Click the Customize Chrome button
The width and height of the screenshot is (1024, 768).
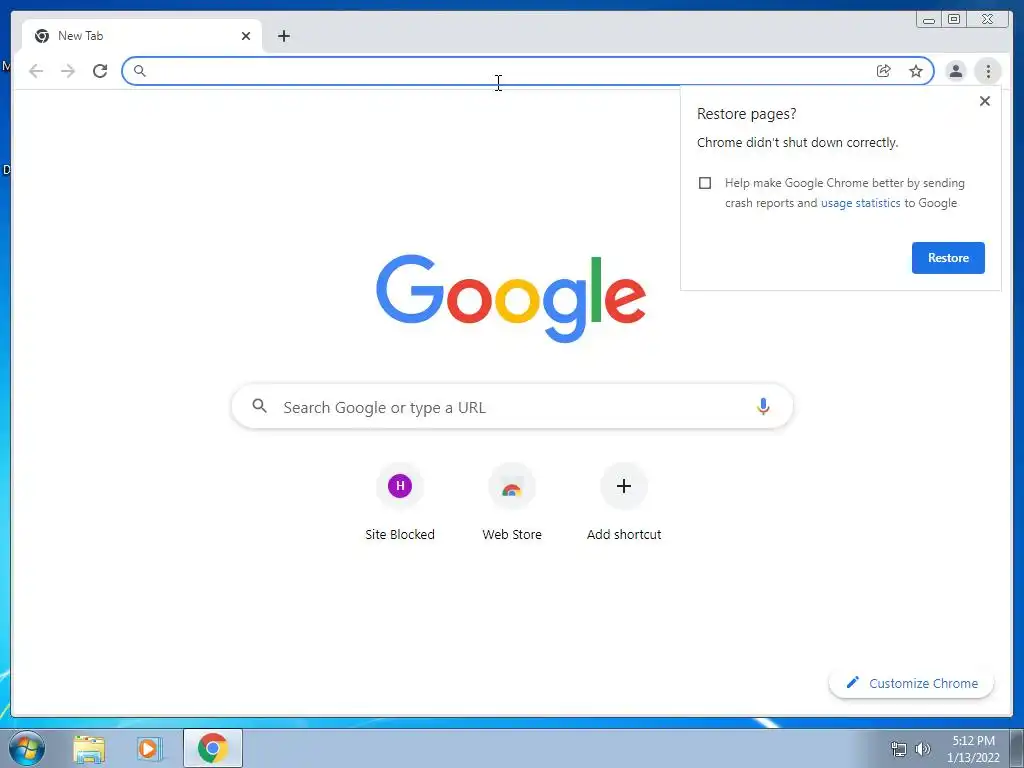[x=911, y=683]
